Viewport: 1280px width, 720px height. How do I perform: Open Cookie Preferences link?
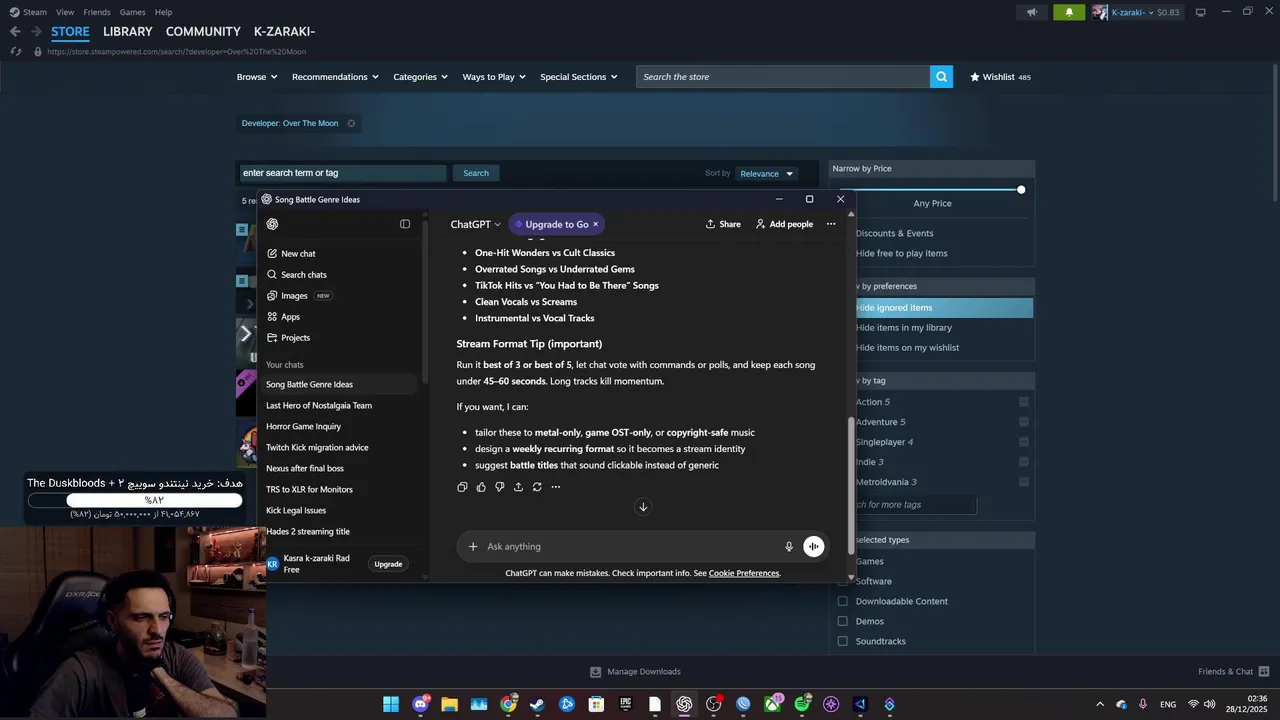[x=744, y=573]
